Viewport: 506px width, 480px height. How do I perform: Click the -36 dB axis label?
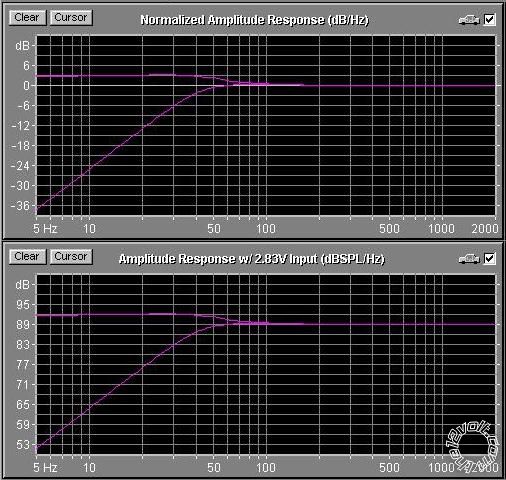click(x=20, y=206)
